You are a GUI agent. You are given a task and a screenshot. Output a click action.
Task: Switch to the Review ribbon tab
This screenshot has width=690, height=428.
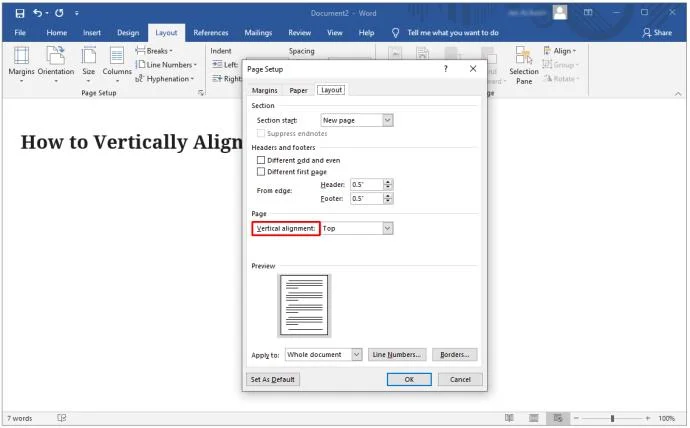300,33
